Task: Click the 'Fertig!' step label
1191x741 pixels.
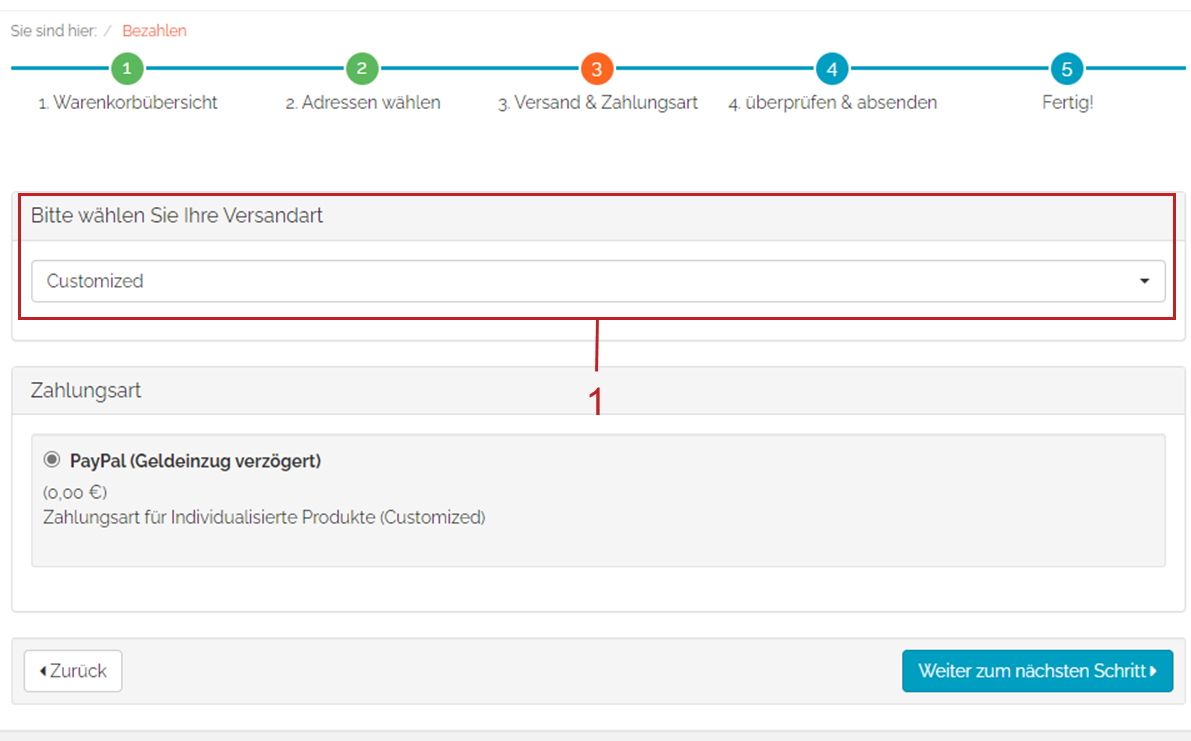Action: [1067, 103]
